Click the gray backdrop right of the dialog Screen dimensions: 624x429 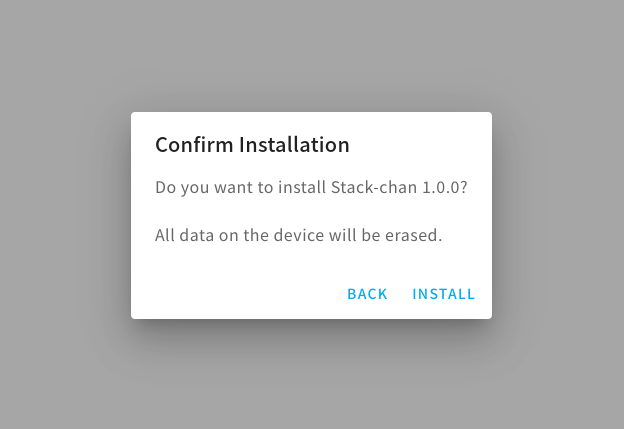(558, 215)
